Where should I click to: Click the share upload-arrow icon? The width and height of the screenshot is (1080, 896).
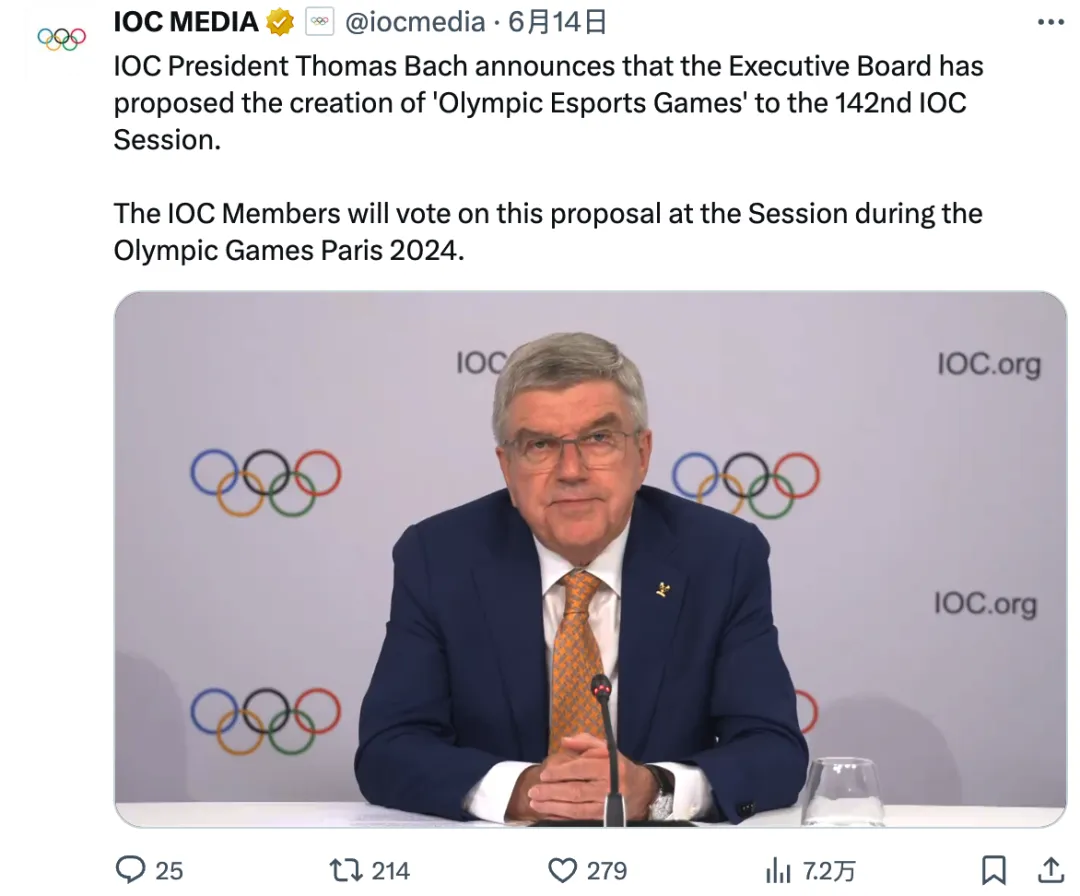(x=1051, y=869)
